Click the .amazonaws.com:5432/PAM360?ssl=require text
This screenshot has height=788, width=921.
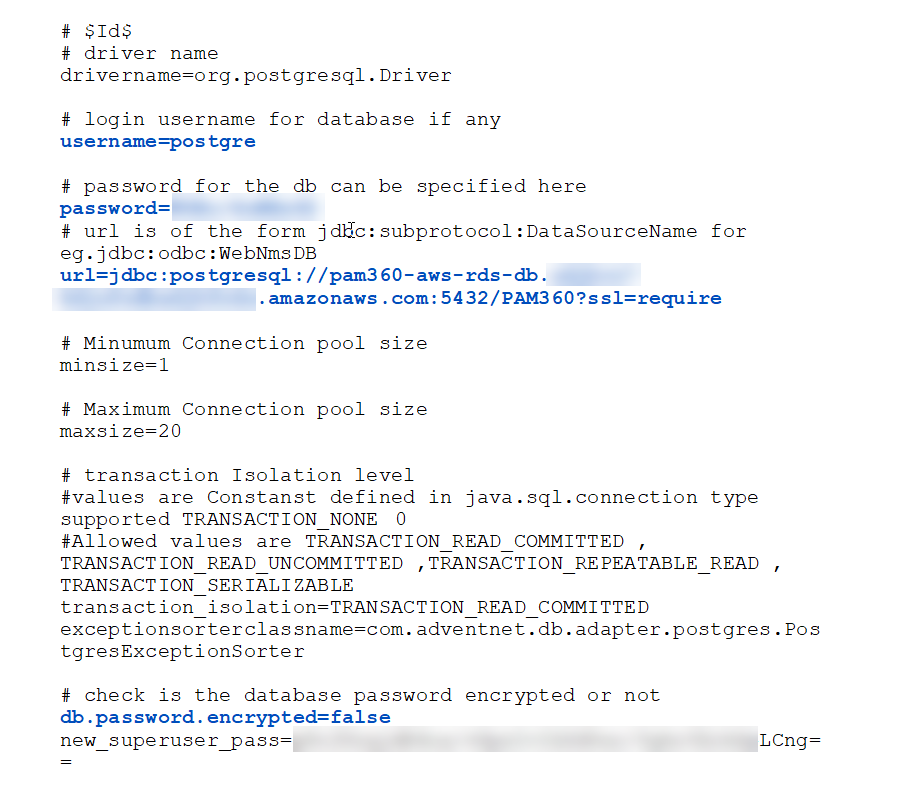pos(490,298)
